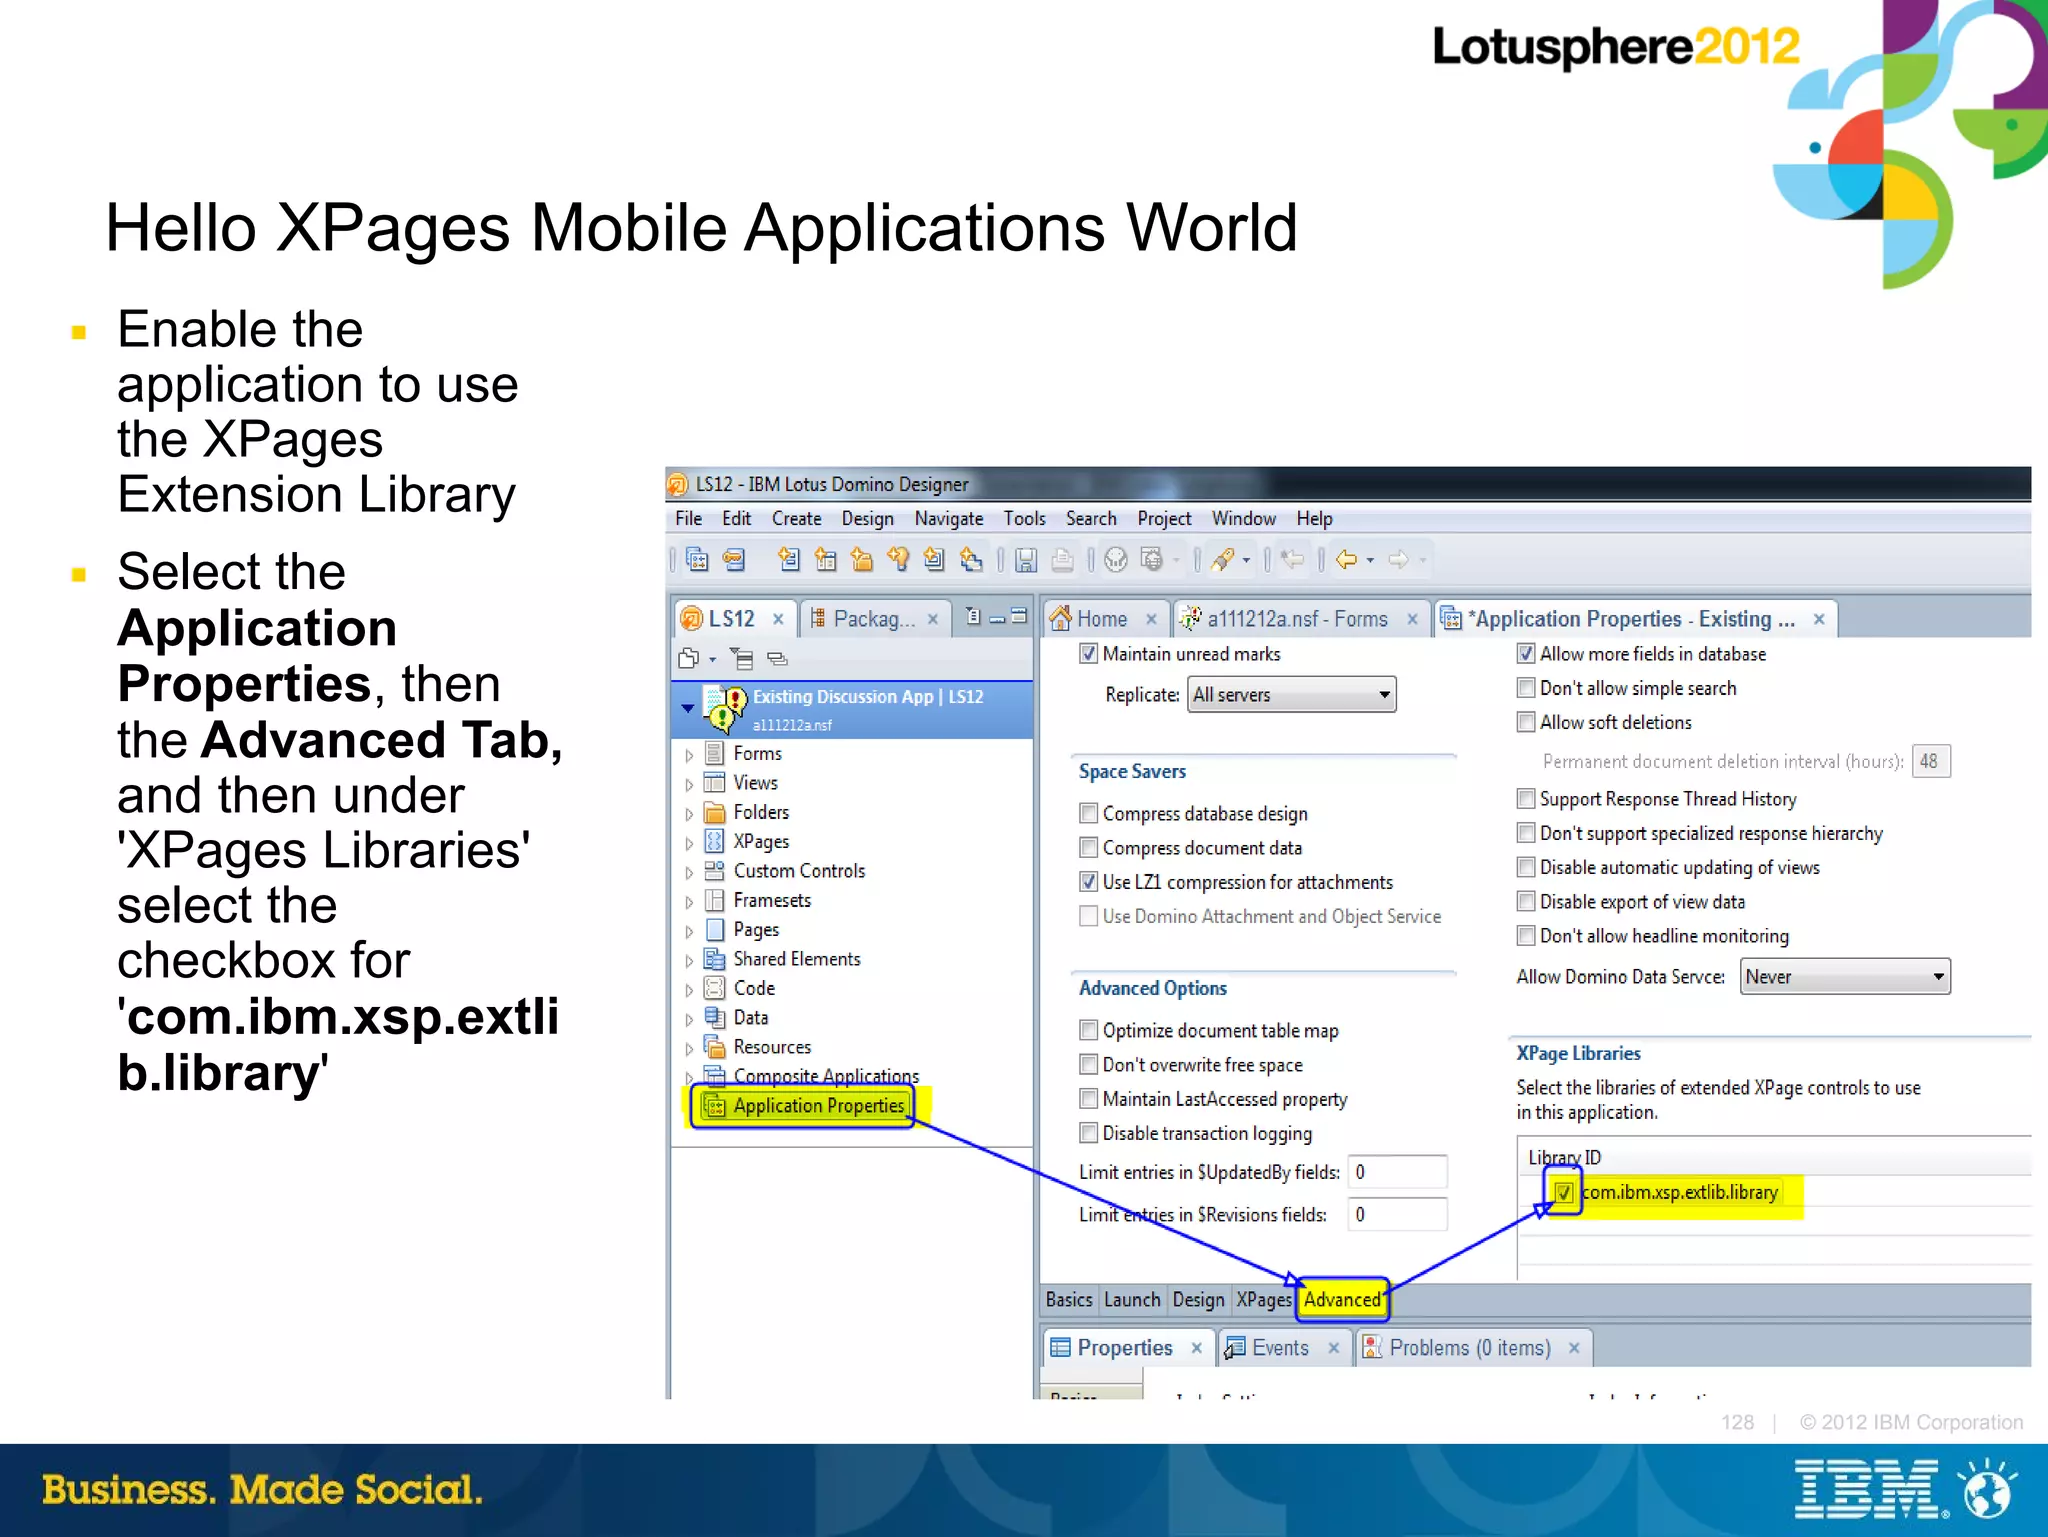Click the link-with-editor icon in navigator toolbar
This screenshot has height=1537, width=2048.
click(777, 658)
